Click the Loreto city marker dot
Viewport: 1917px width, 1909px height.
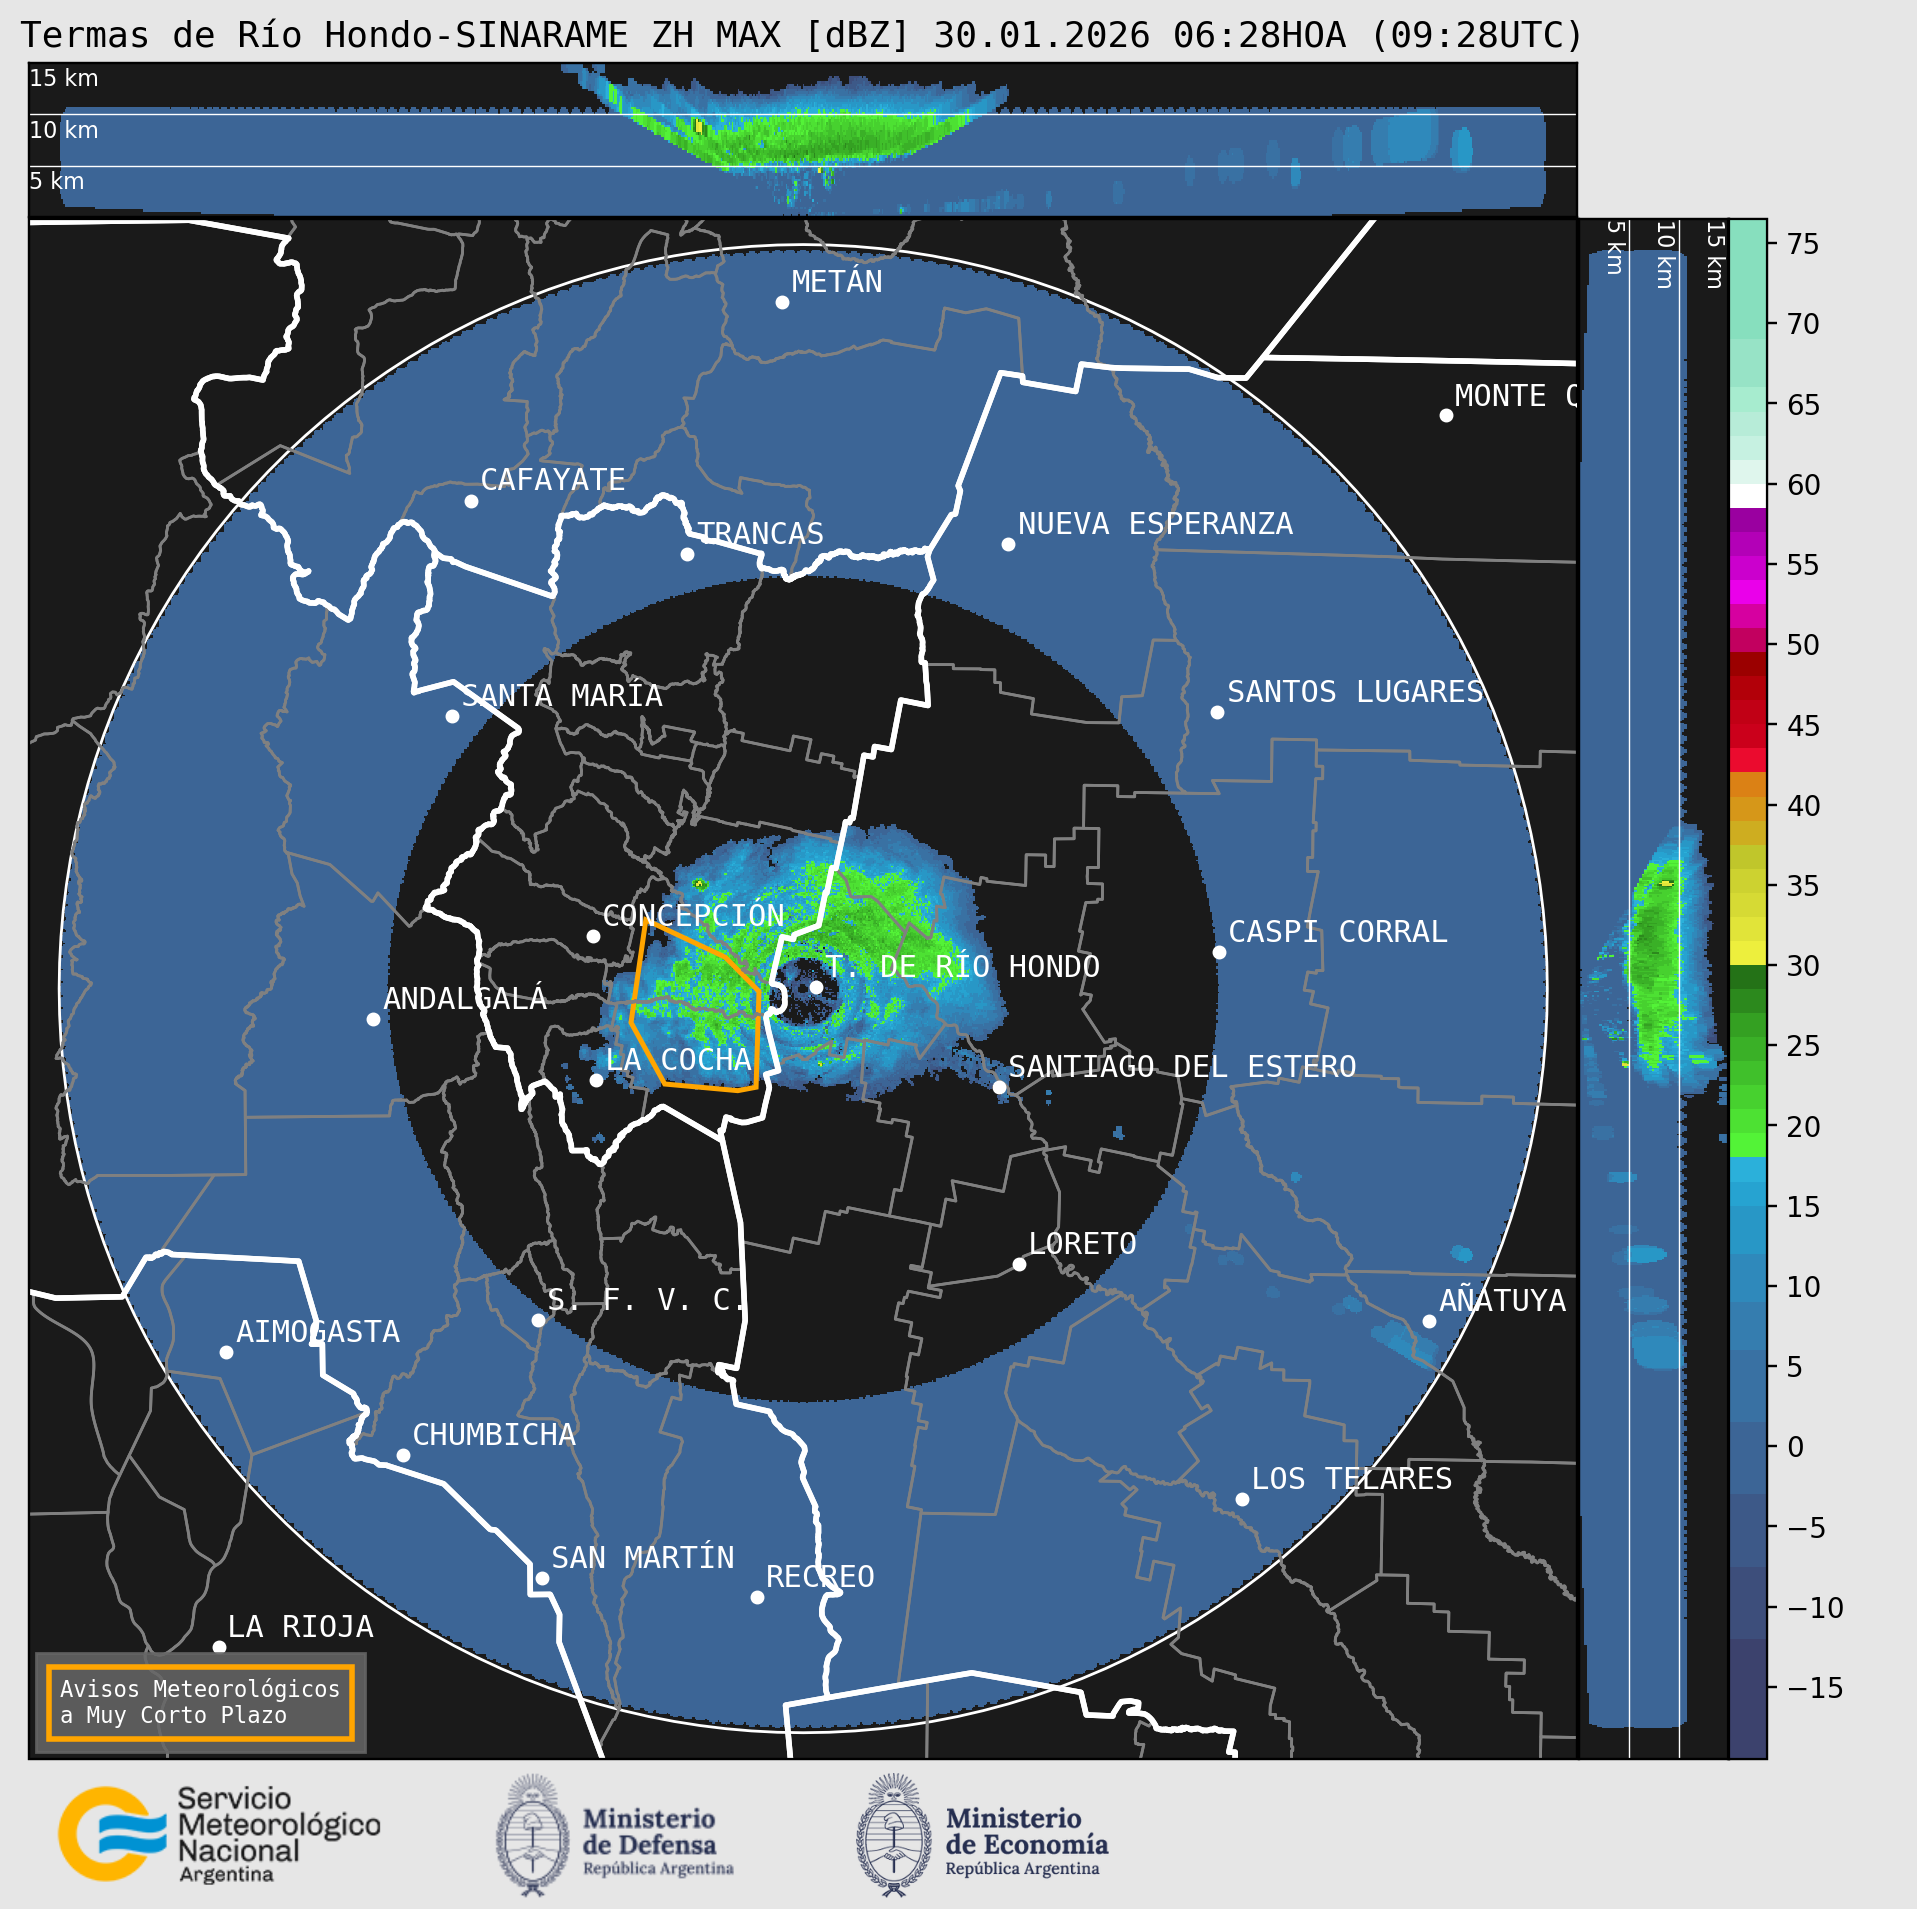click(1019, 1264)
